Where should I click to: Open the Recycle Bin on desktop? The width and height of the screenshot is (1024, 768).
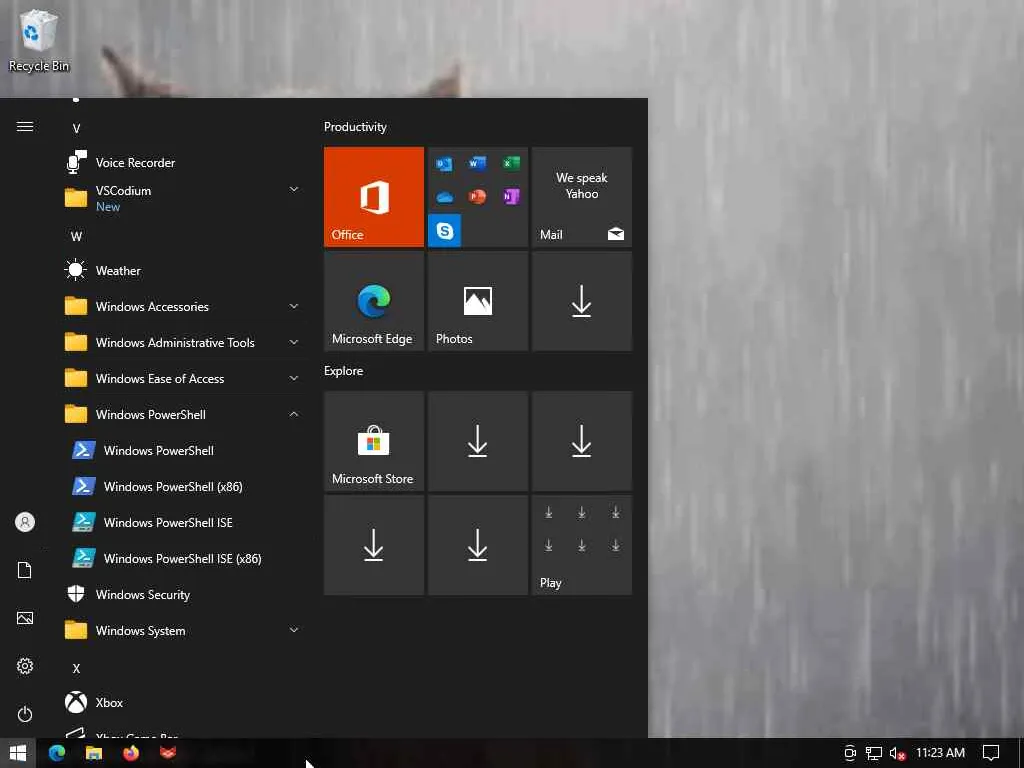[39, 40]
